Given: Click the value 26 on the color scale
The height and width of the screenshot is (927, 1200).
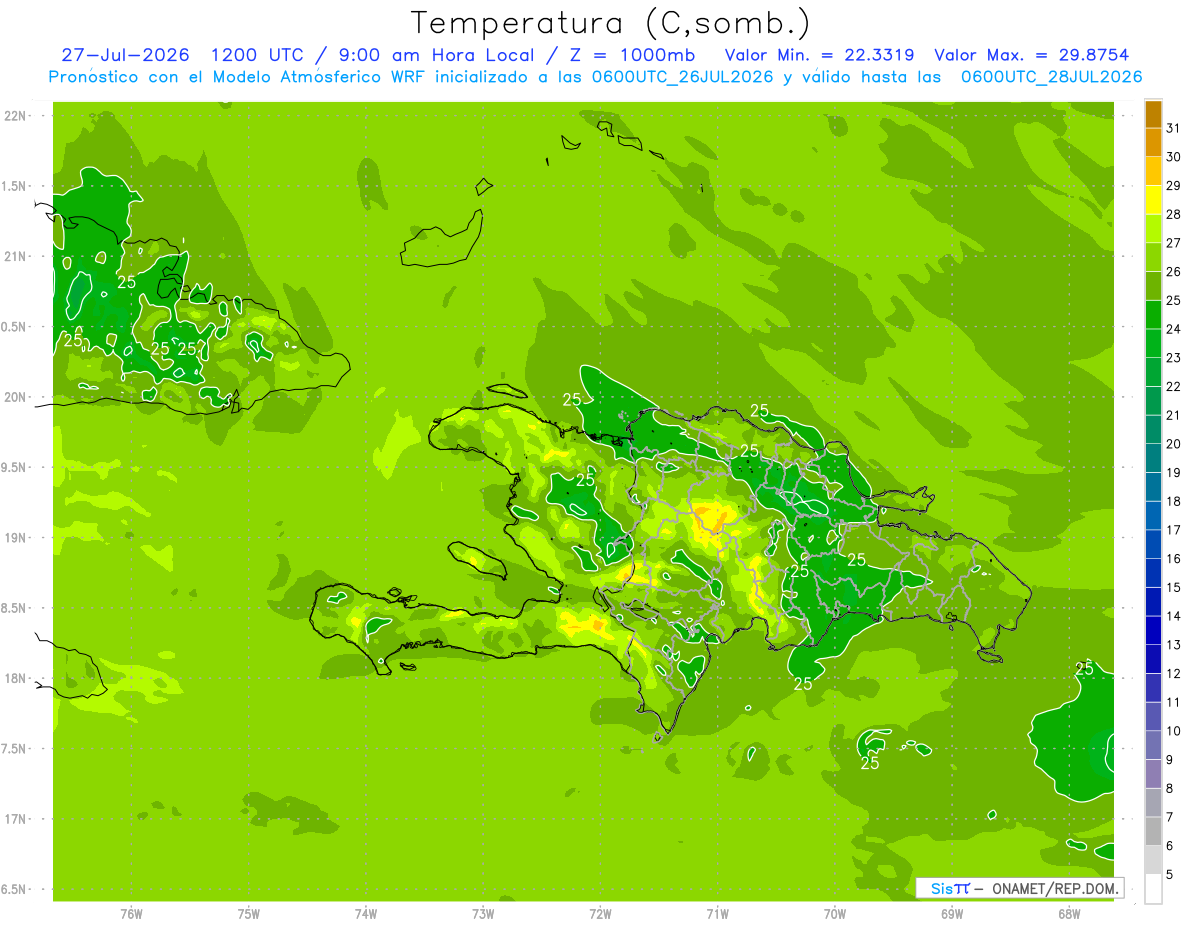Looking at the screenshot, I should [1174, 271].
